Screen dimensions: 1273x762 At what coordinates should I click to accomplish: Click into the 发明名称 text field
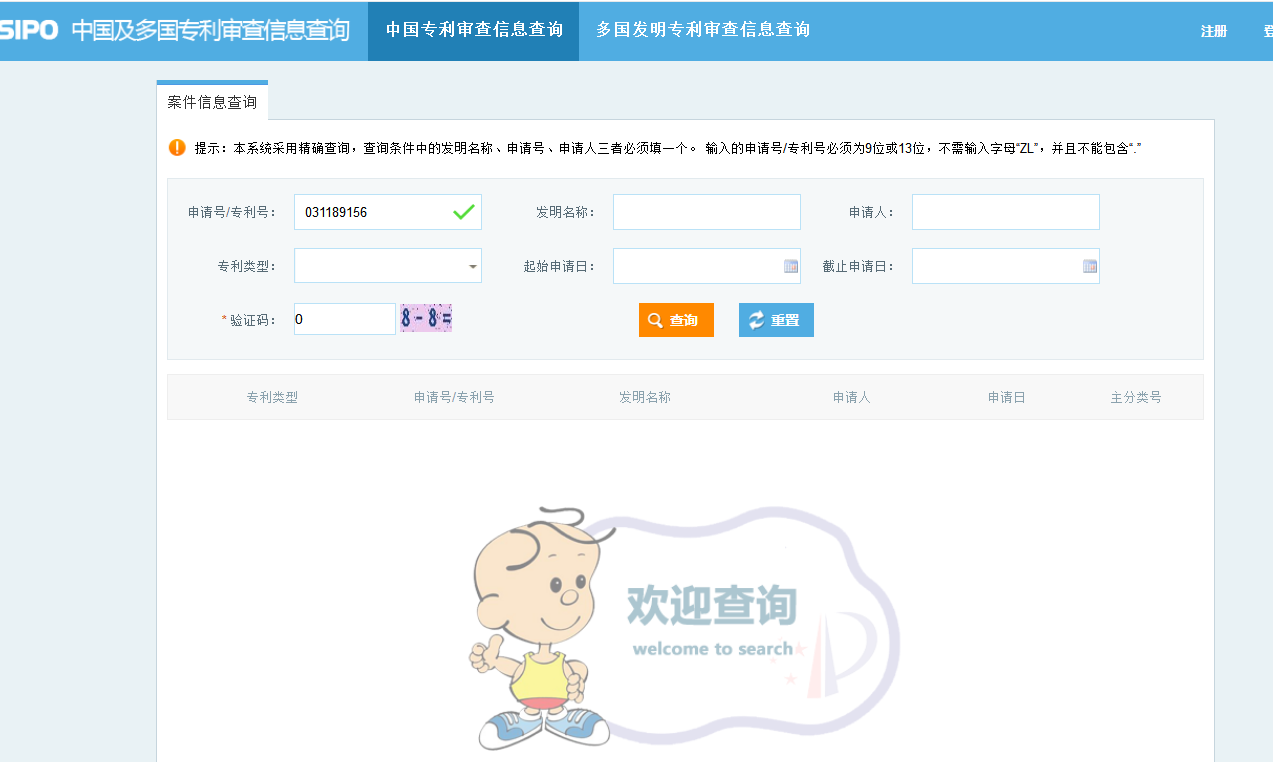pyautogui.click(x=706, y=212)
